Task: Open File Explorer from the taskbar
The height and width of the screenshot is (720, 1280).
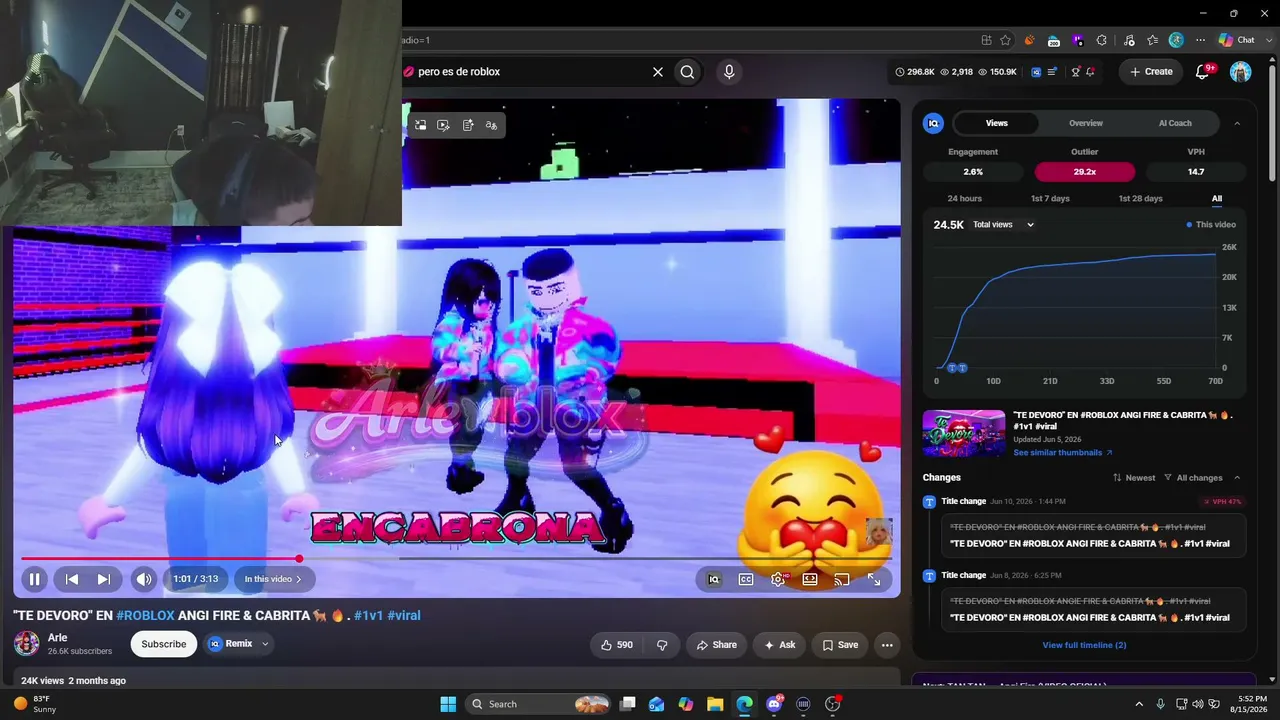Action: click(x=715, y=704)
